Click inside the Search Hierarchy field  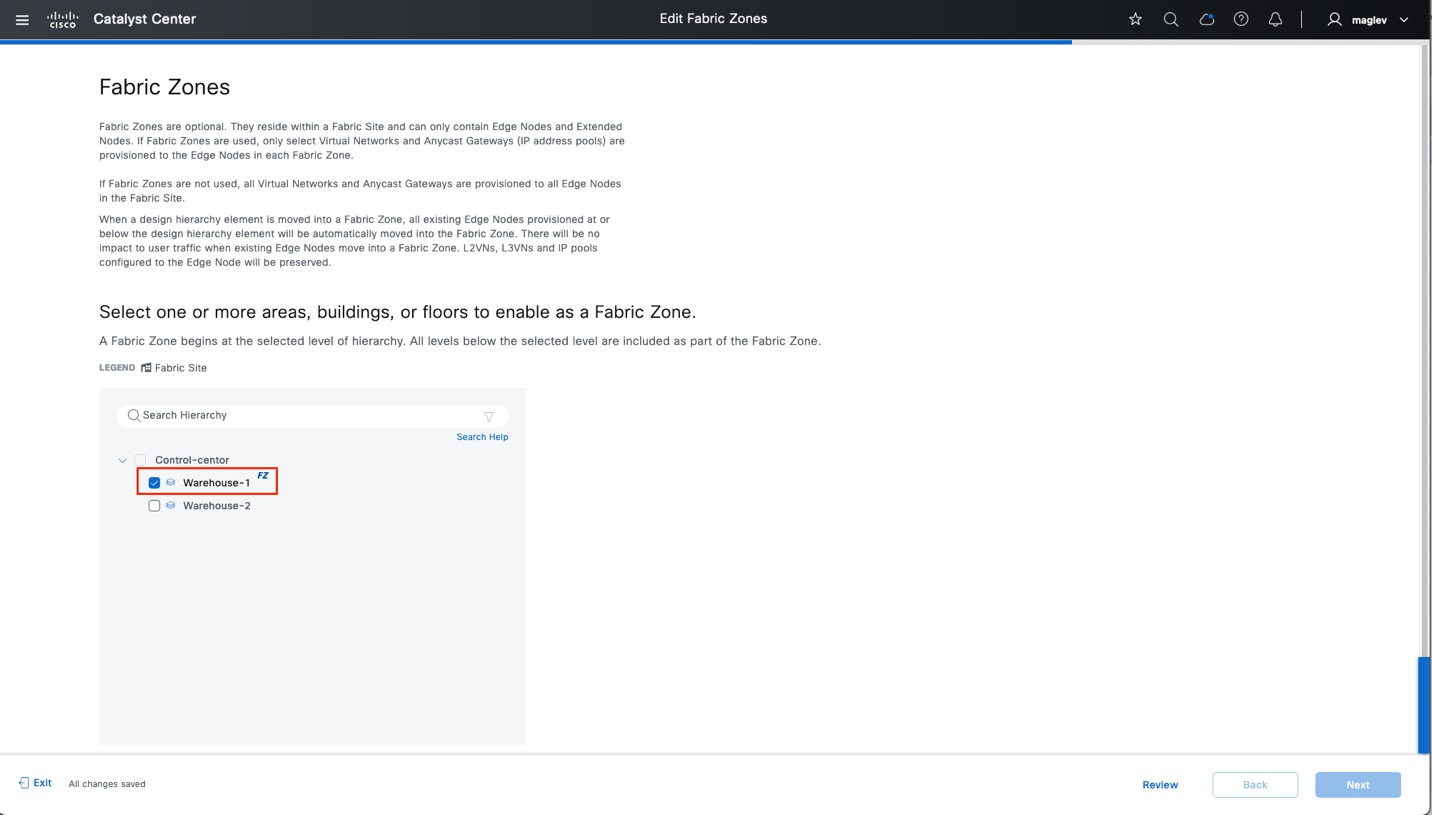coord(250,415)
